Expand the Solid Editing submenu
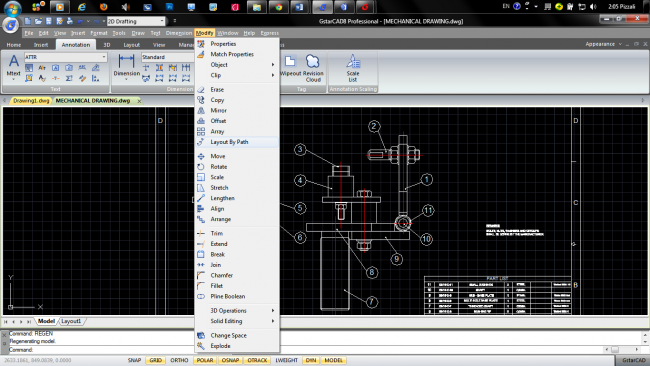 pos(237,321)
